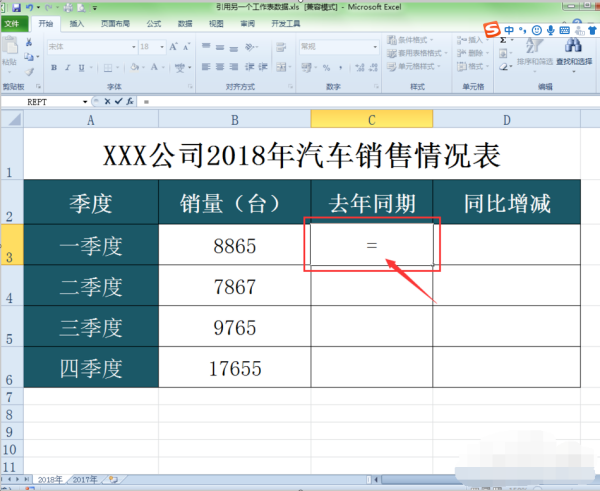Click the enter checkmark in formula bar
The width and height of the screenshot is (600, 491).
(119, 101)
